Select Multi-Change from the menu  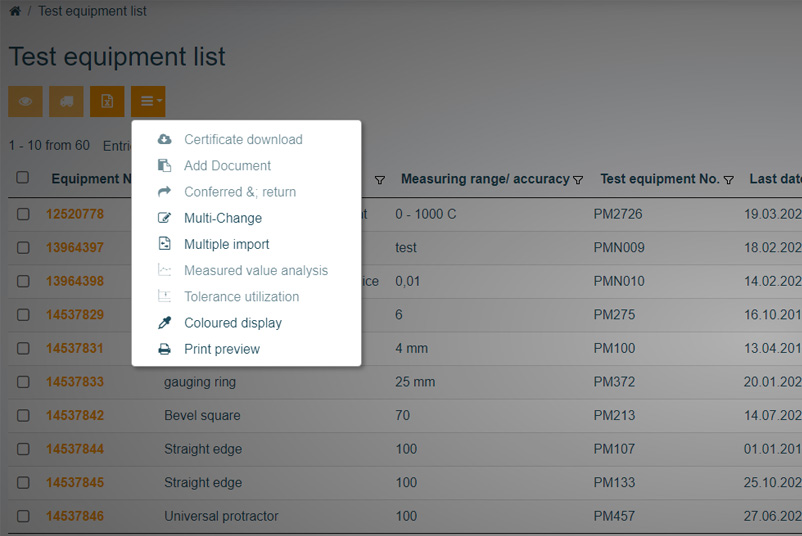[x=223, y=218]
